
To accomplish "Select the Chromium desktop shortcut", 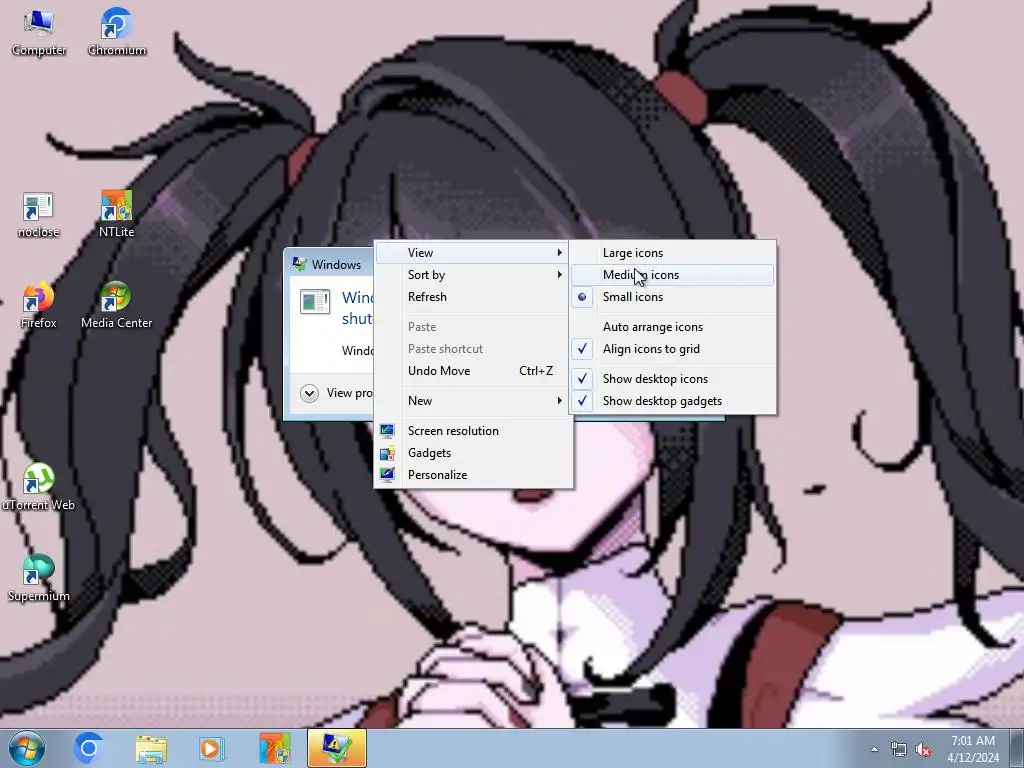I will [116, 33].
